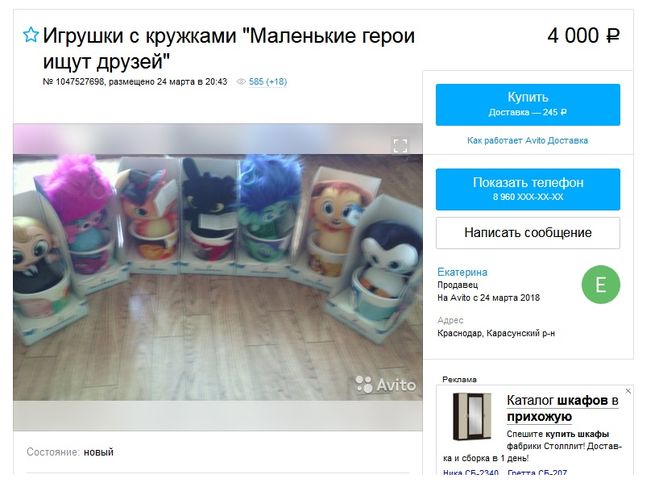Close the advertisement with the X icon
The image size is (659, 487).
pyautogui.click(x=628, y=391)
